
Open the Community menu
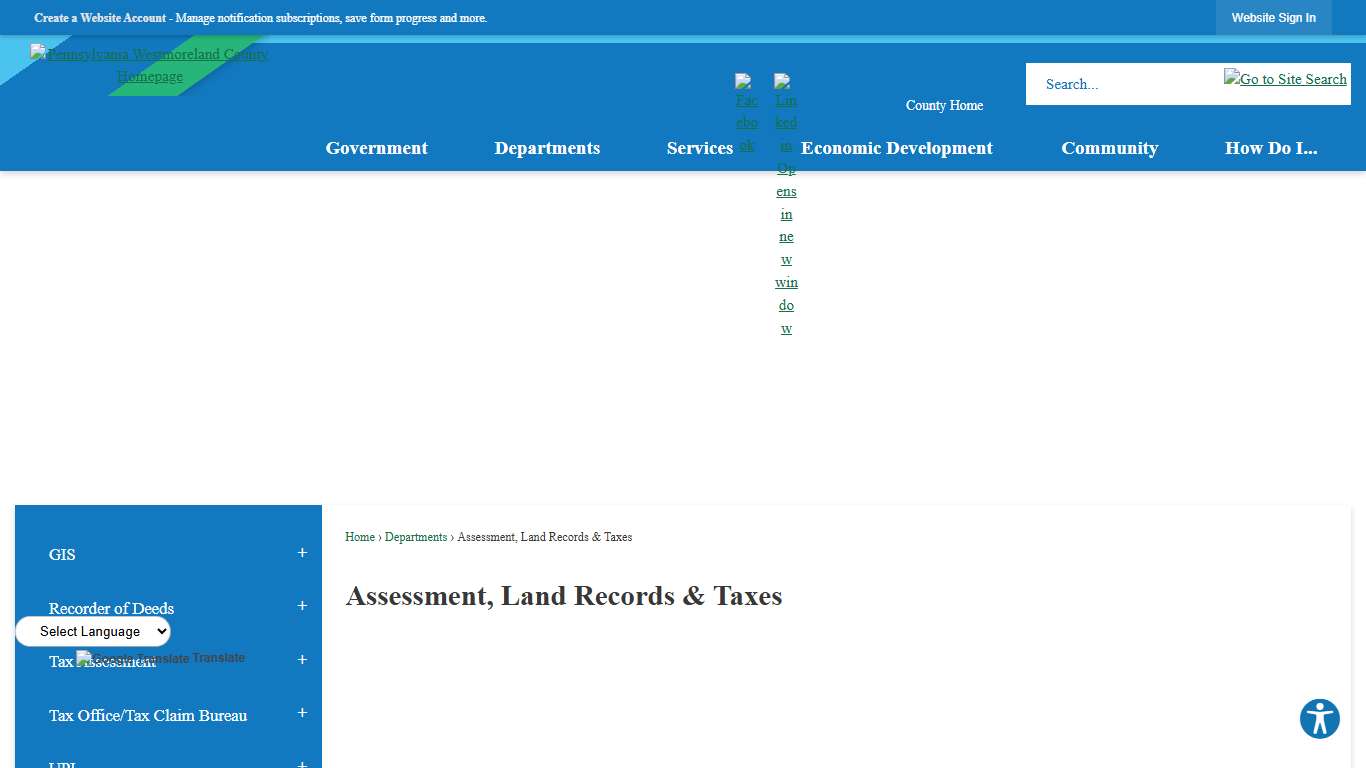tap(1110, 148)
